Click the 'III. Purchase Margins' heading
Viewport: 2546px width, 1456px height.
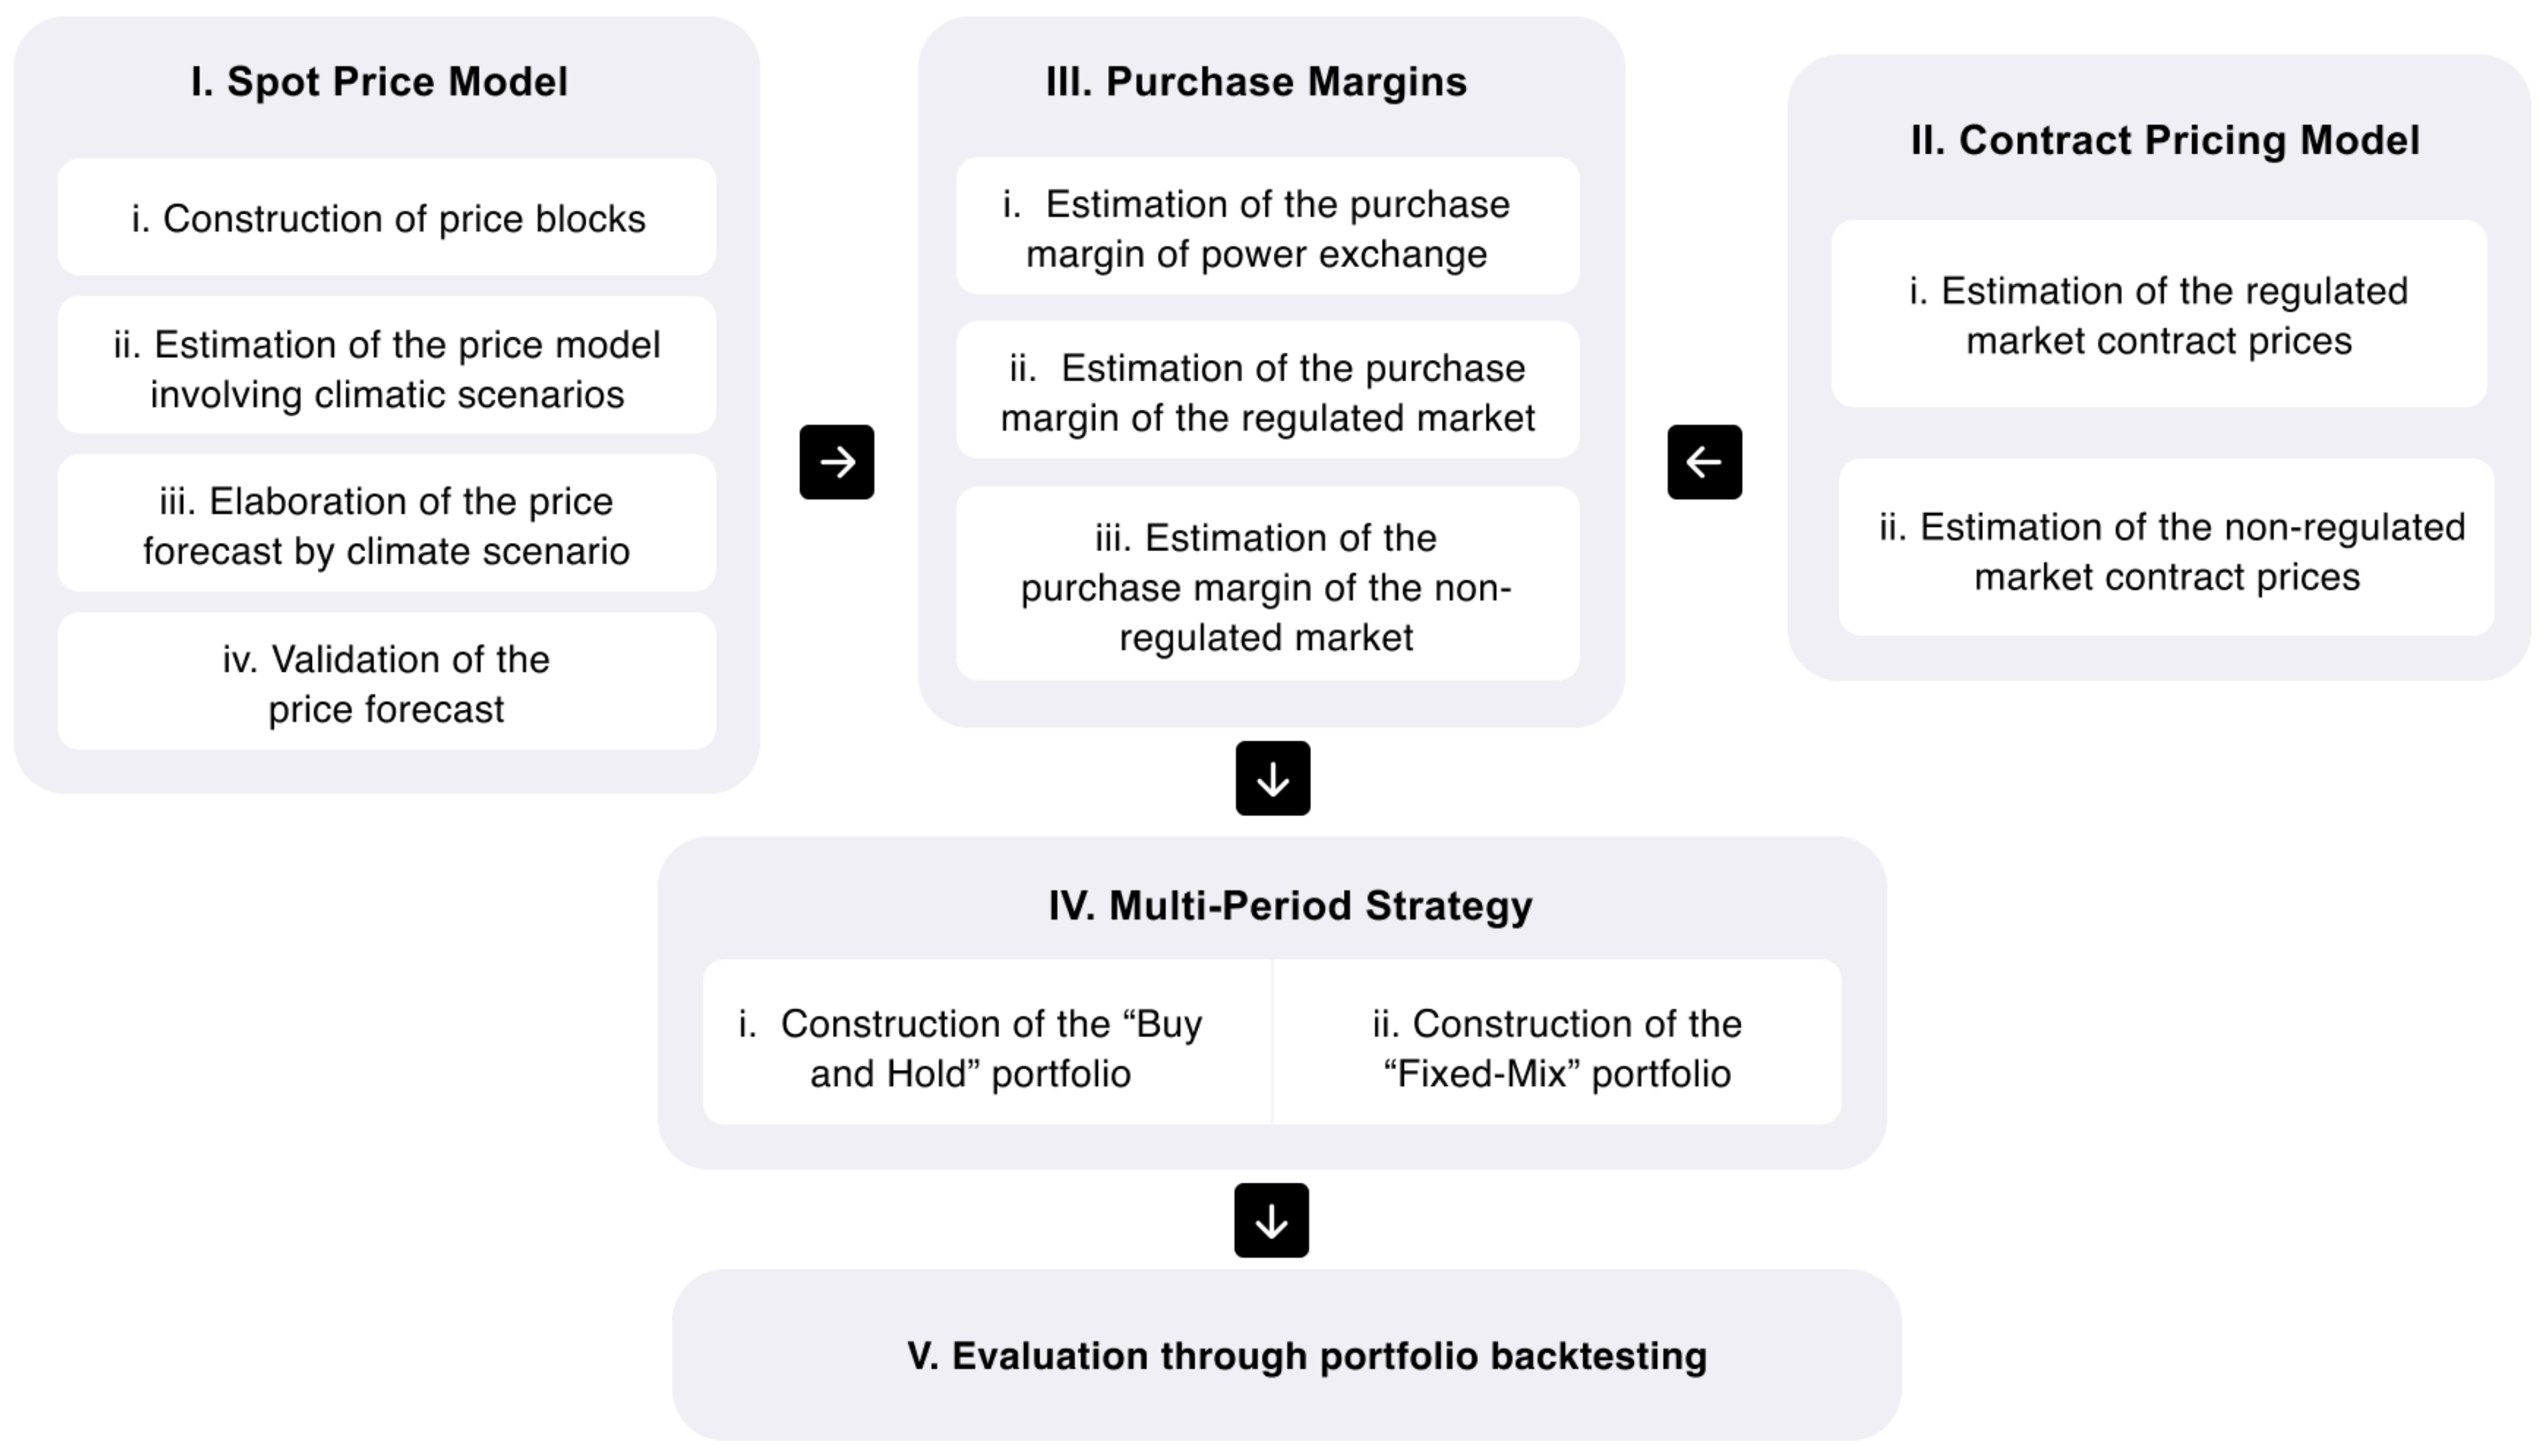click(x=1256, y=82)
